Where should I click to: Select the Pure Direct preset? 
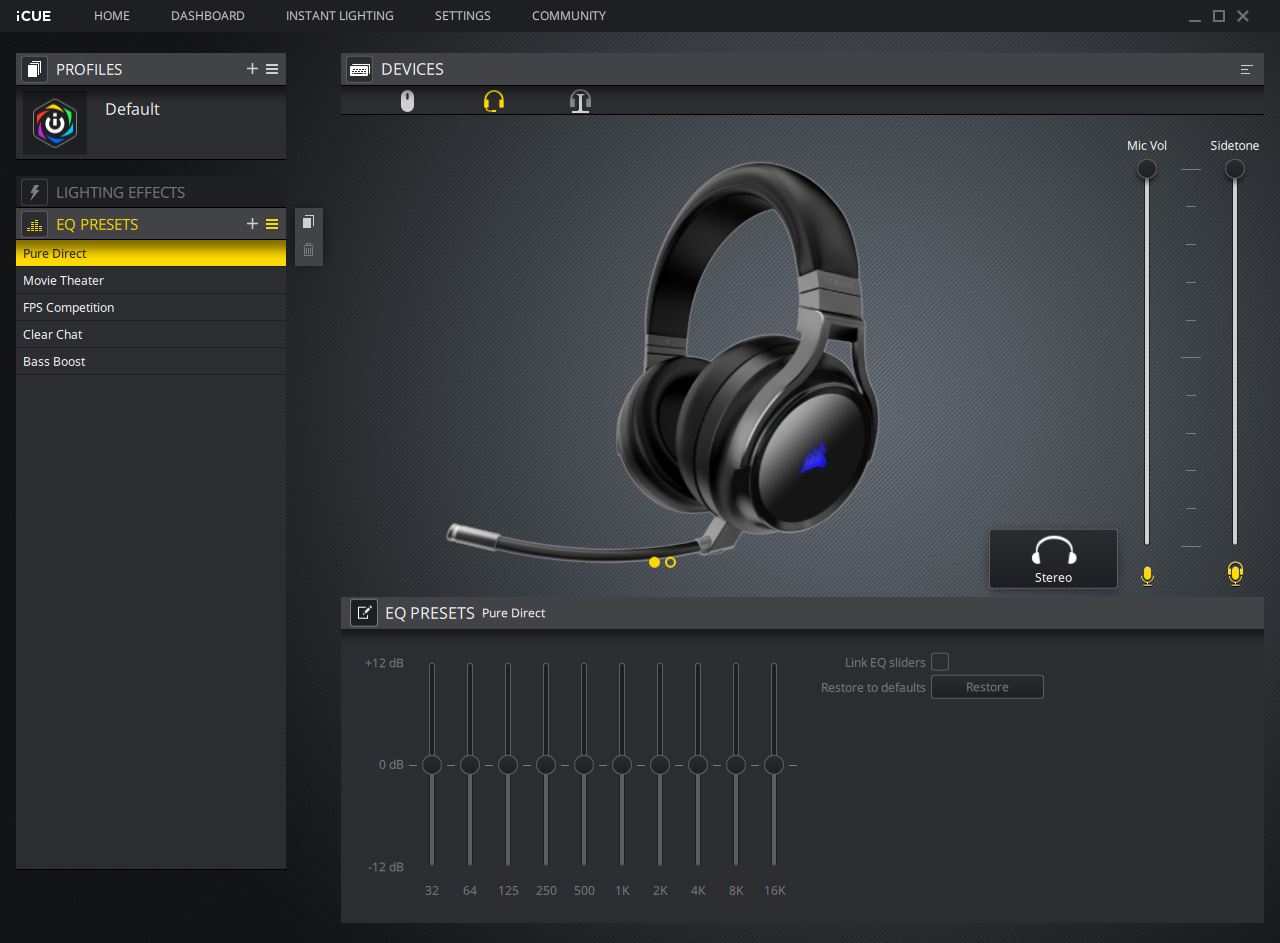tap(151, 253)
